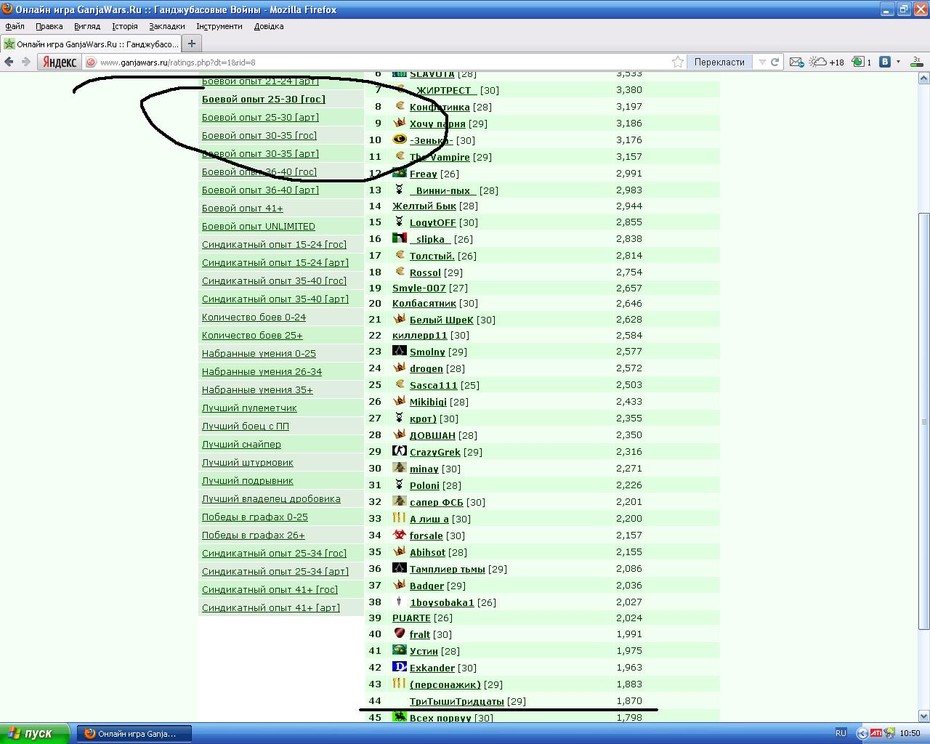Image resolution: width=930 pixels, height=744 pixels.
Task: Open the Файл menu
Action: coord(14,26)
